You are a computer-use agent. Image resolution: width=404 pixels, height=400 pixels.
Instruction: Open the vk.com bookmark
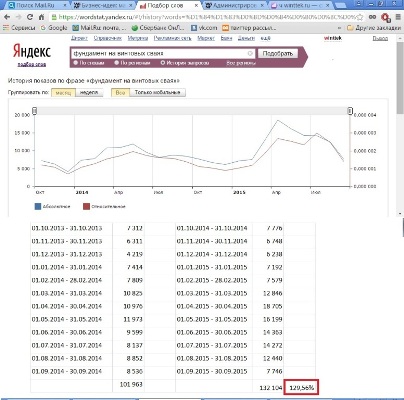point(204,28)
